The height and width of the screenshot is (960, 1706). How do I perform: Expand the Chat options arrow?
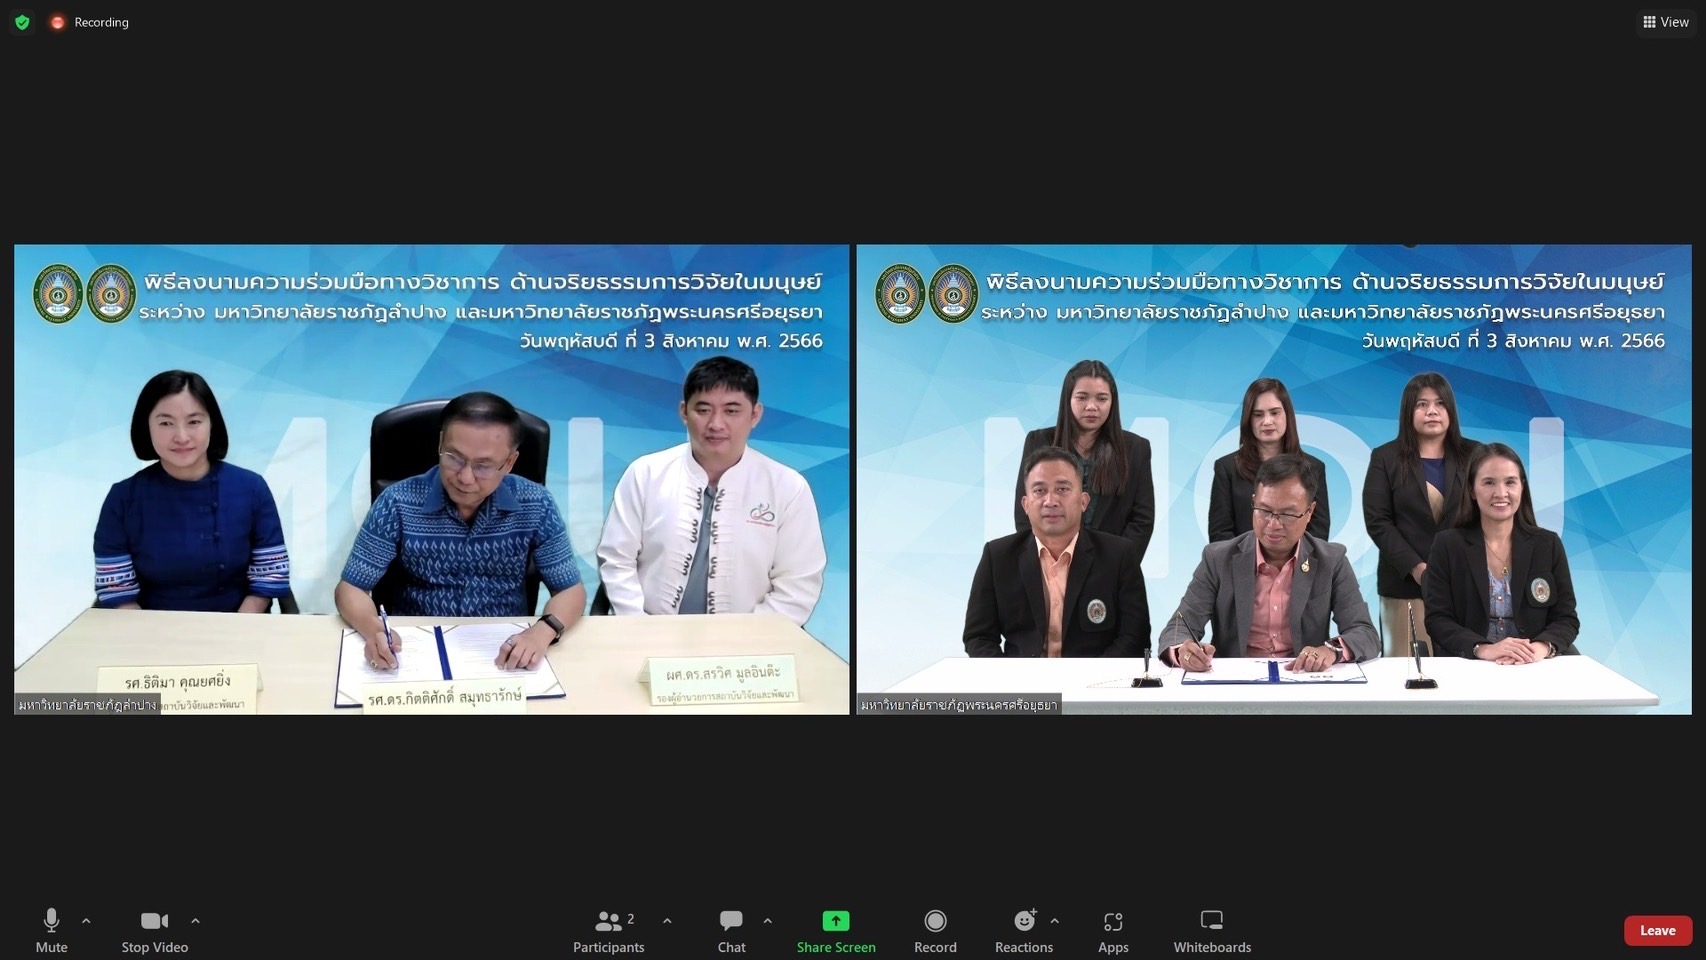click(x=767, y=921)
